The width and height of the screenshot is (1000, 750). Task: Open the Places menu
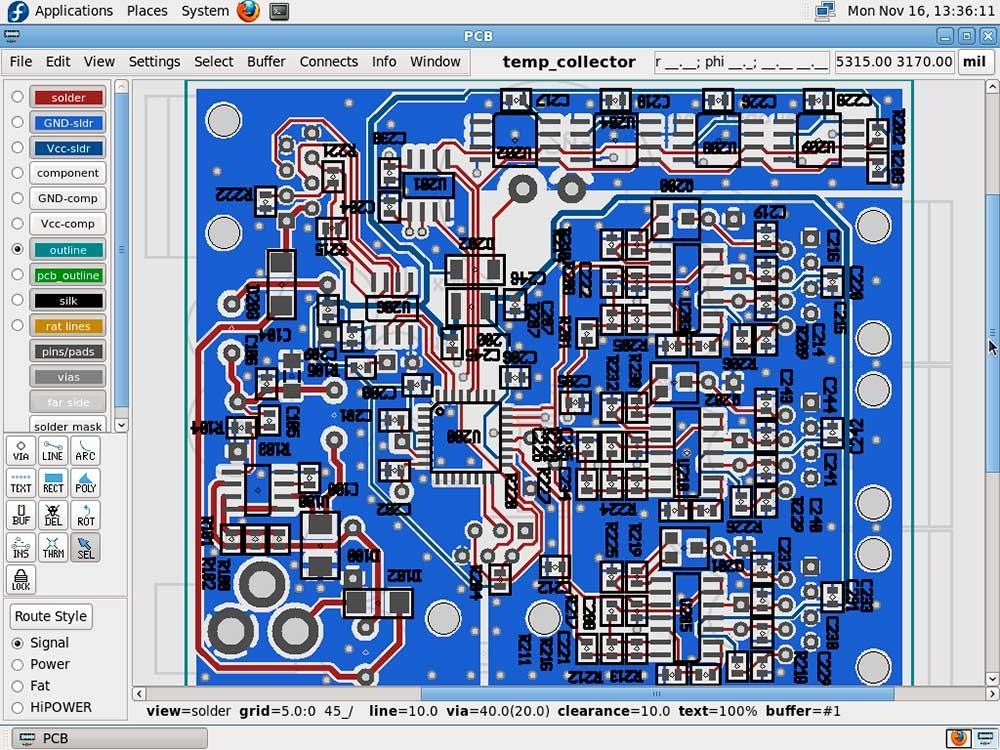[x=147, y=11]
